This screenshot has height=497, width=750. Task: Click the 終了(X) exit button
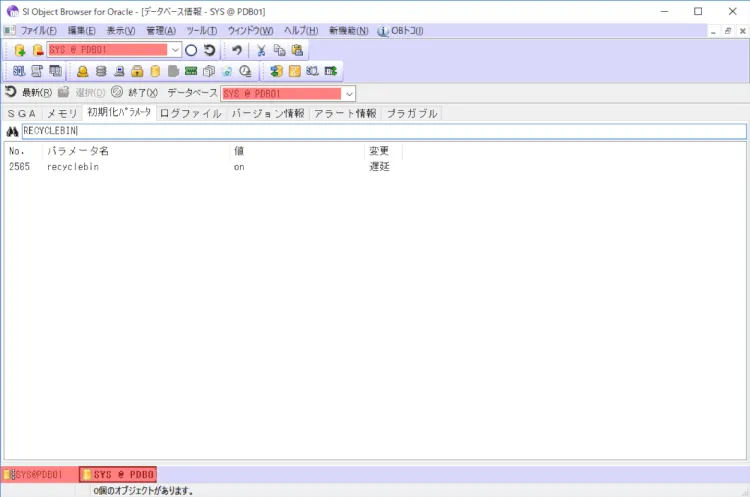click(x=134, y=92)
